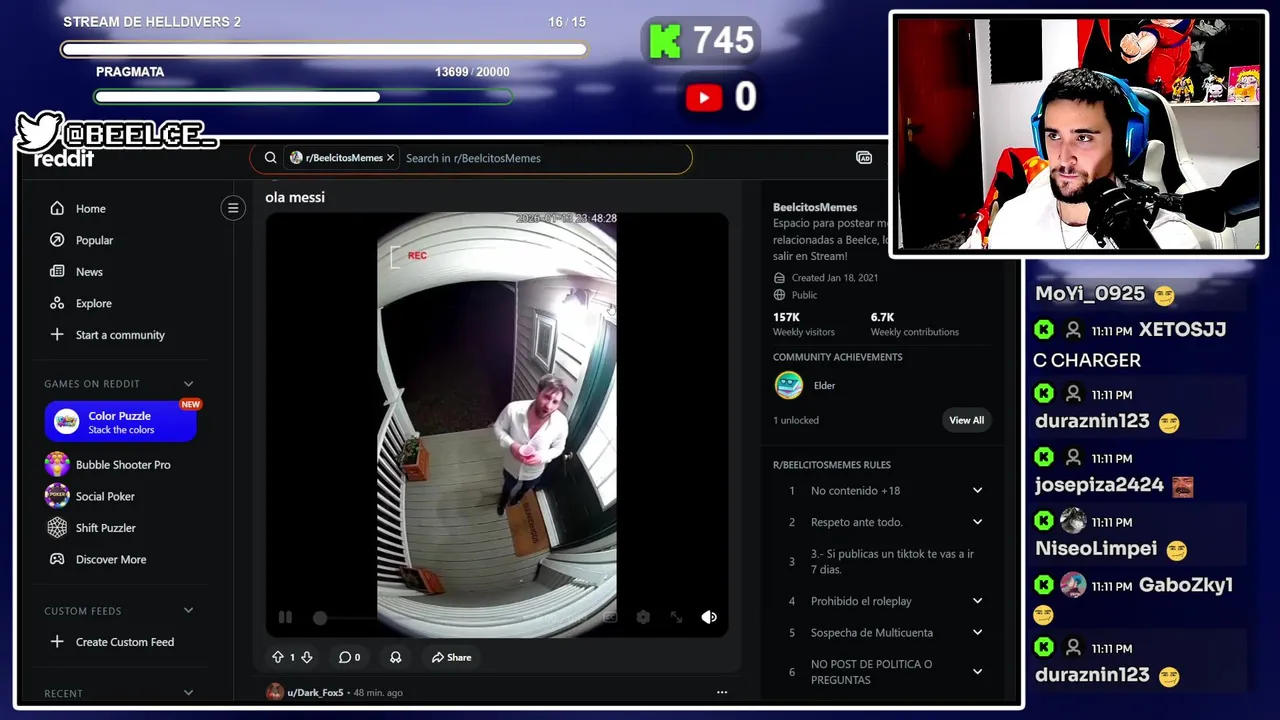
Task: Click the Popular arrow icon
Action: (x=57, y=240)
